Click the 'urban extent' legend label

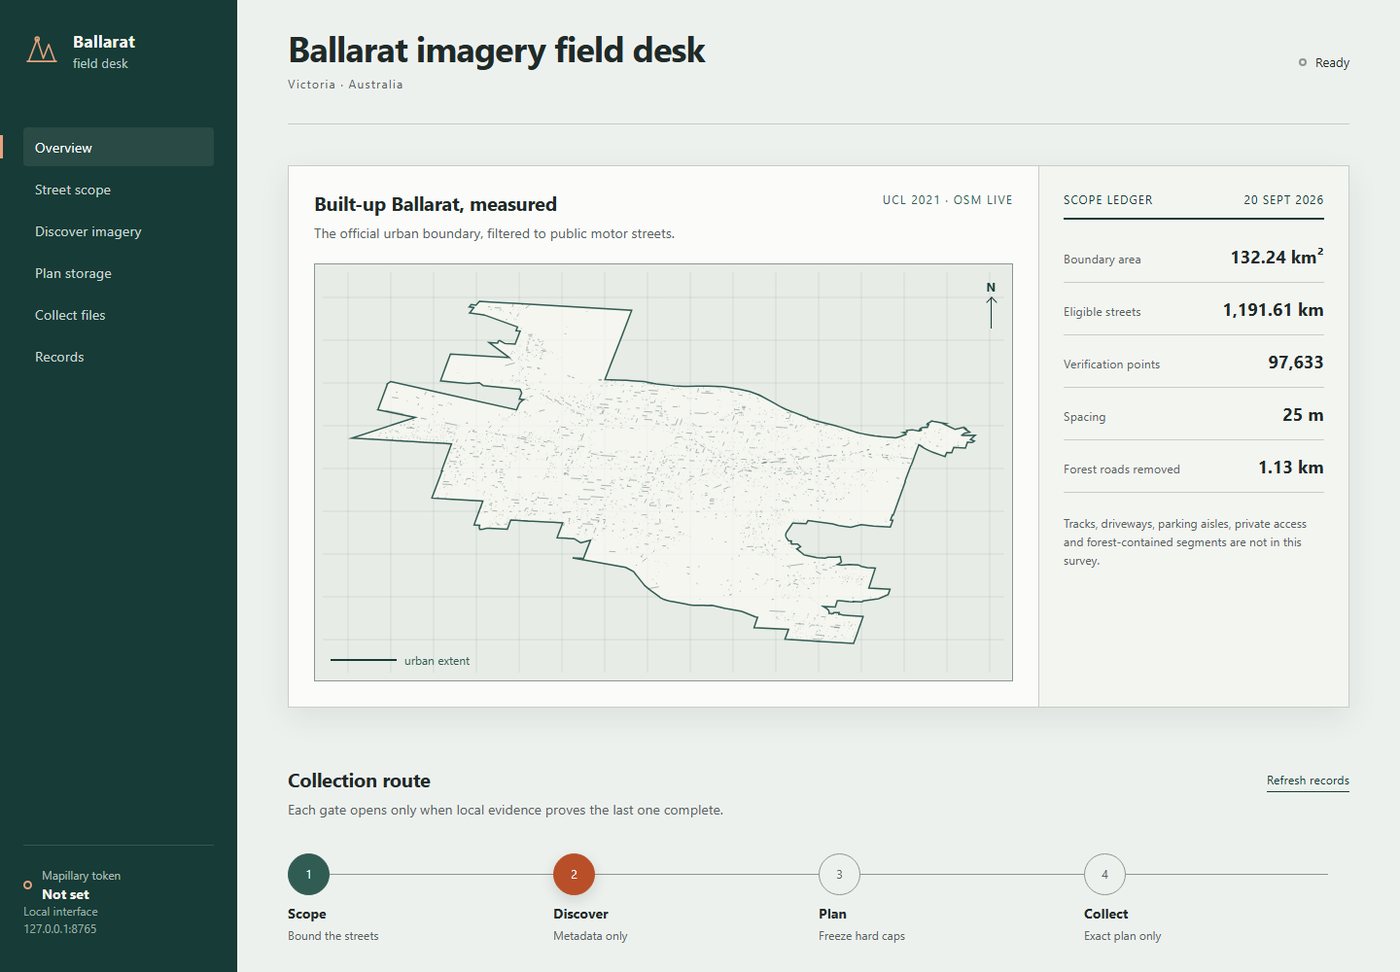coord(437,661)
